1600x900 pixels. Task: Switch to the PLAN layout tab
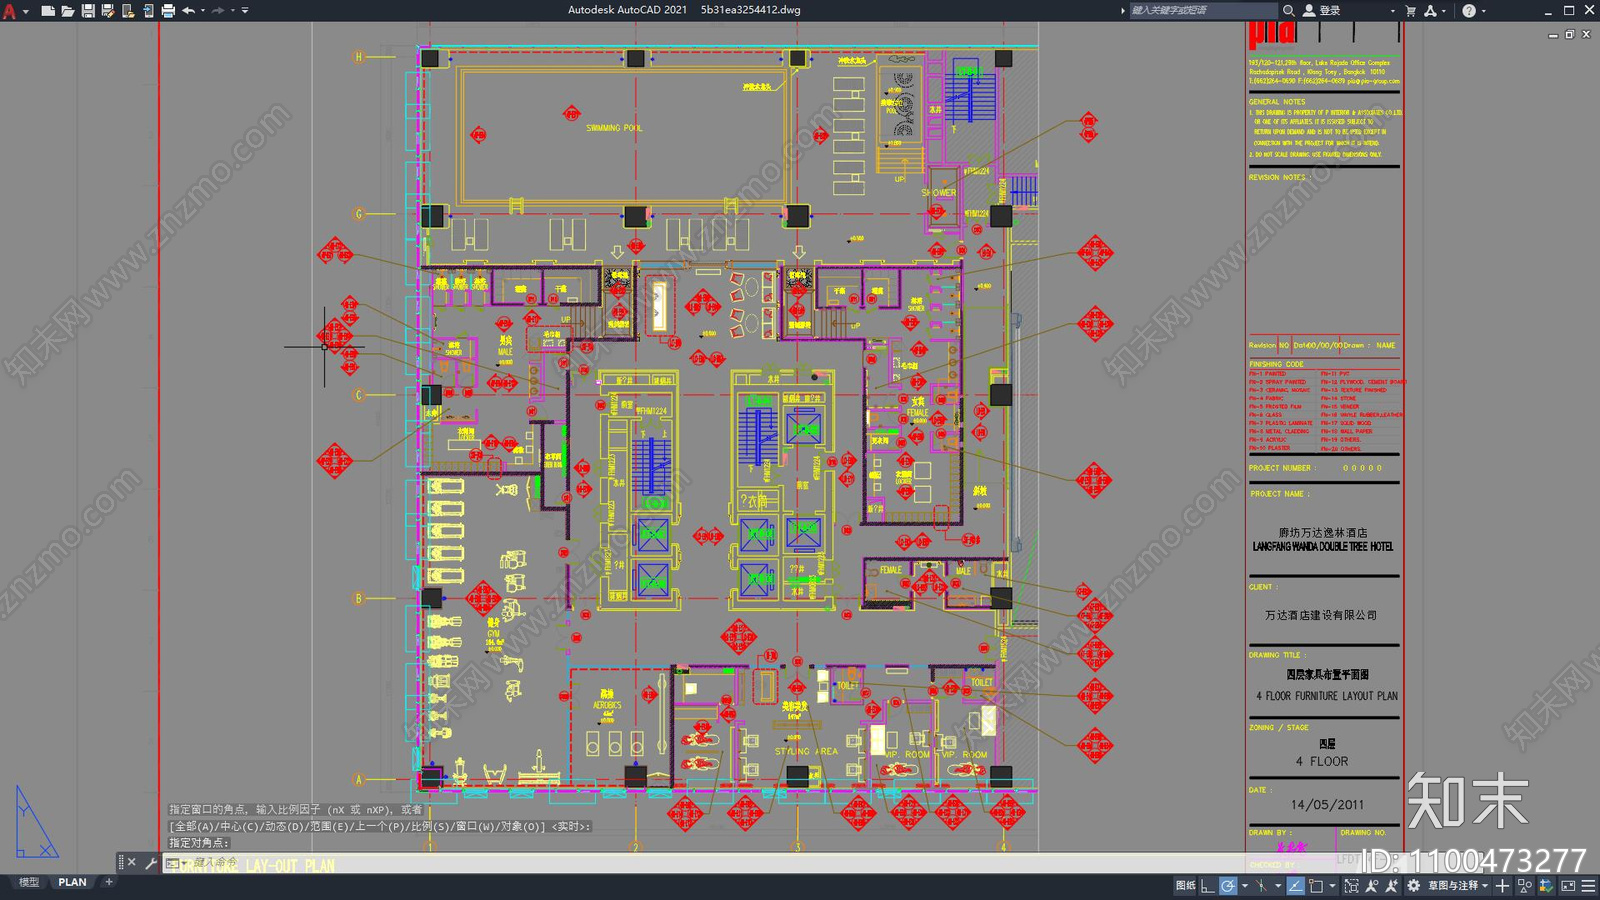click(72, 883)
